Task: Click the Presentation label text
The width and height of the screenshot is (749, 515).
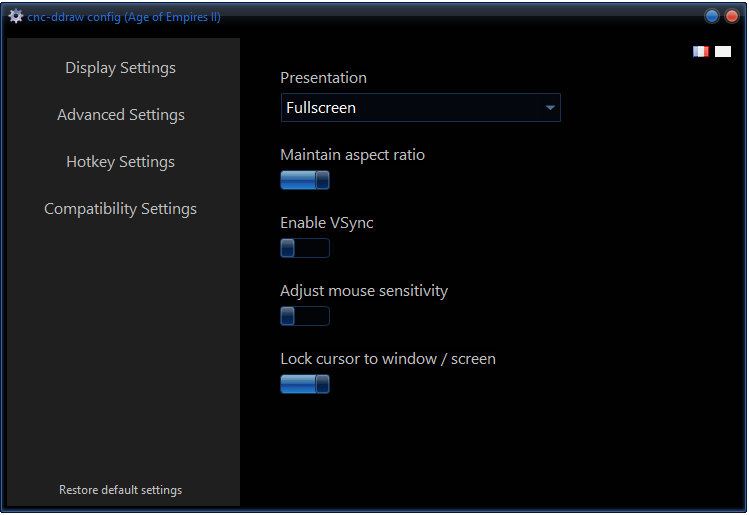Action: coord(323,78)
